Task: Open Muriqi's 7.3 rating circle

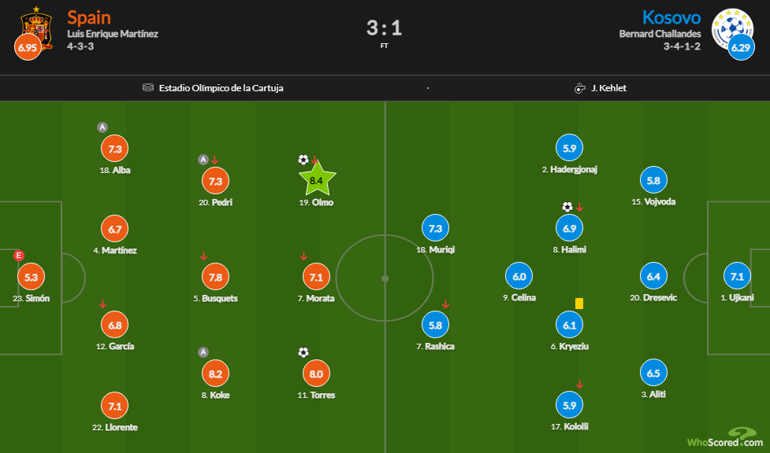Action: pyautogui.click(x=435, y=228)
